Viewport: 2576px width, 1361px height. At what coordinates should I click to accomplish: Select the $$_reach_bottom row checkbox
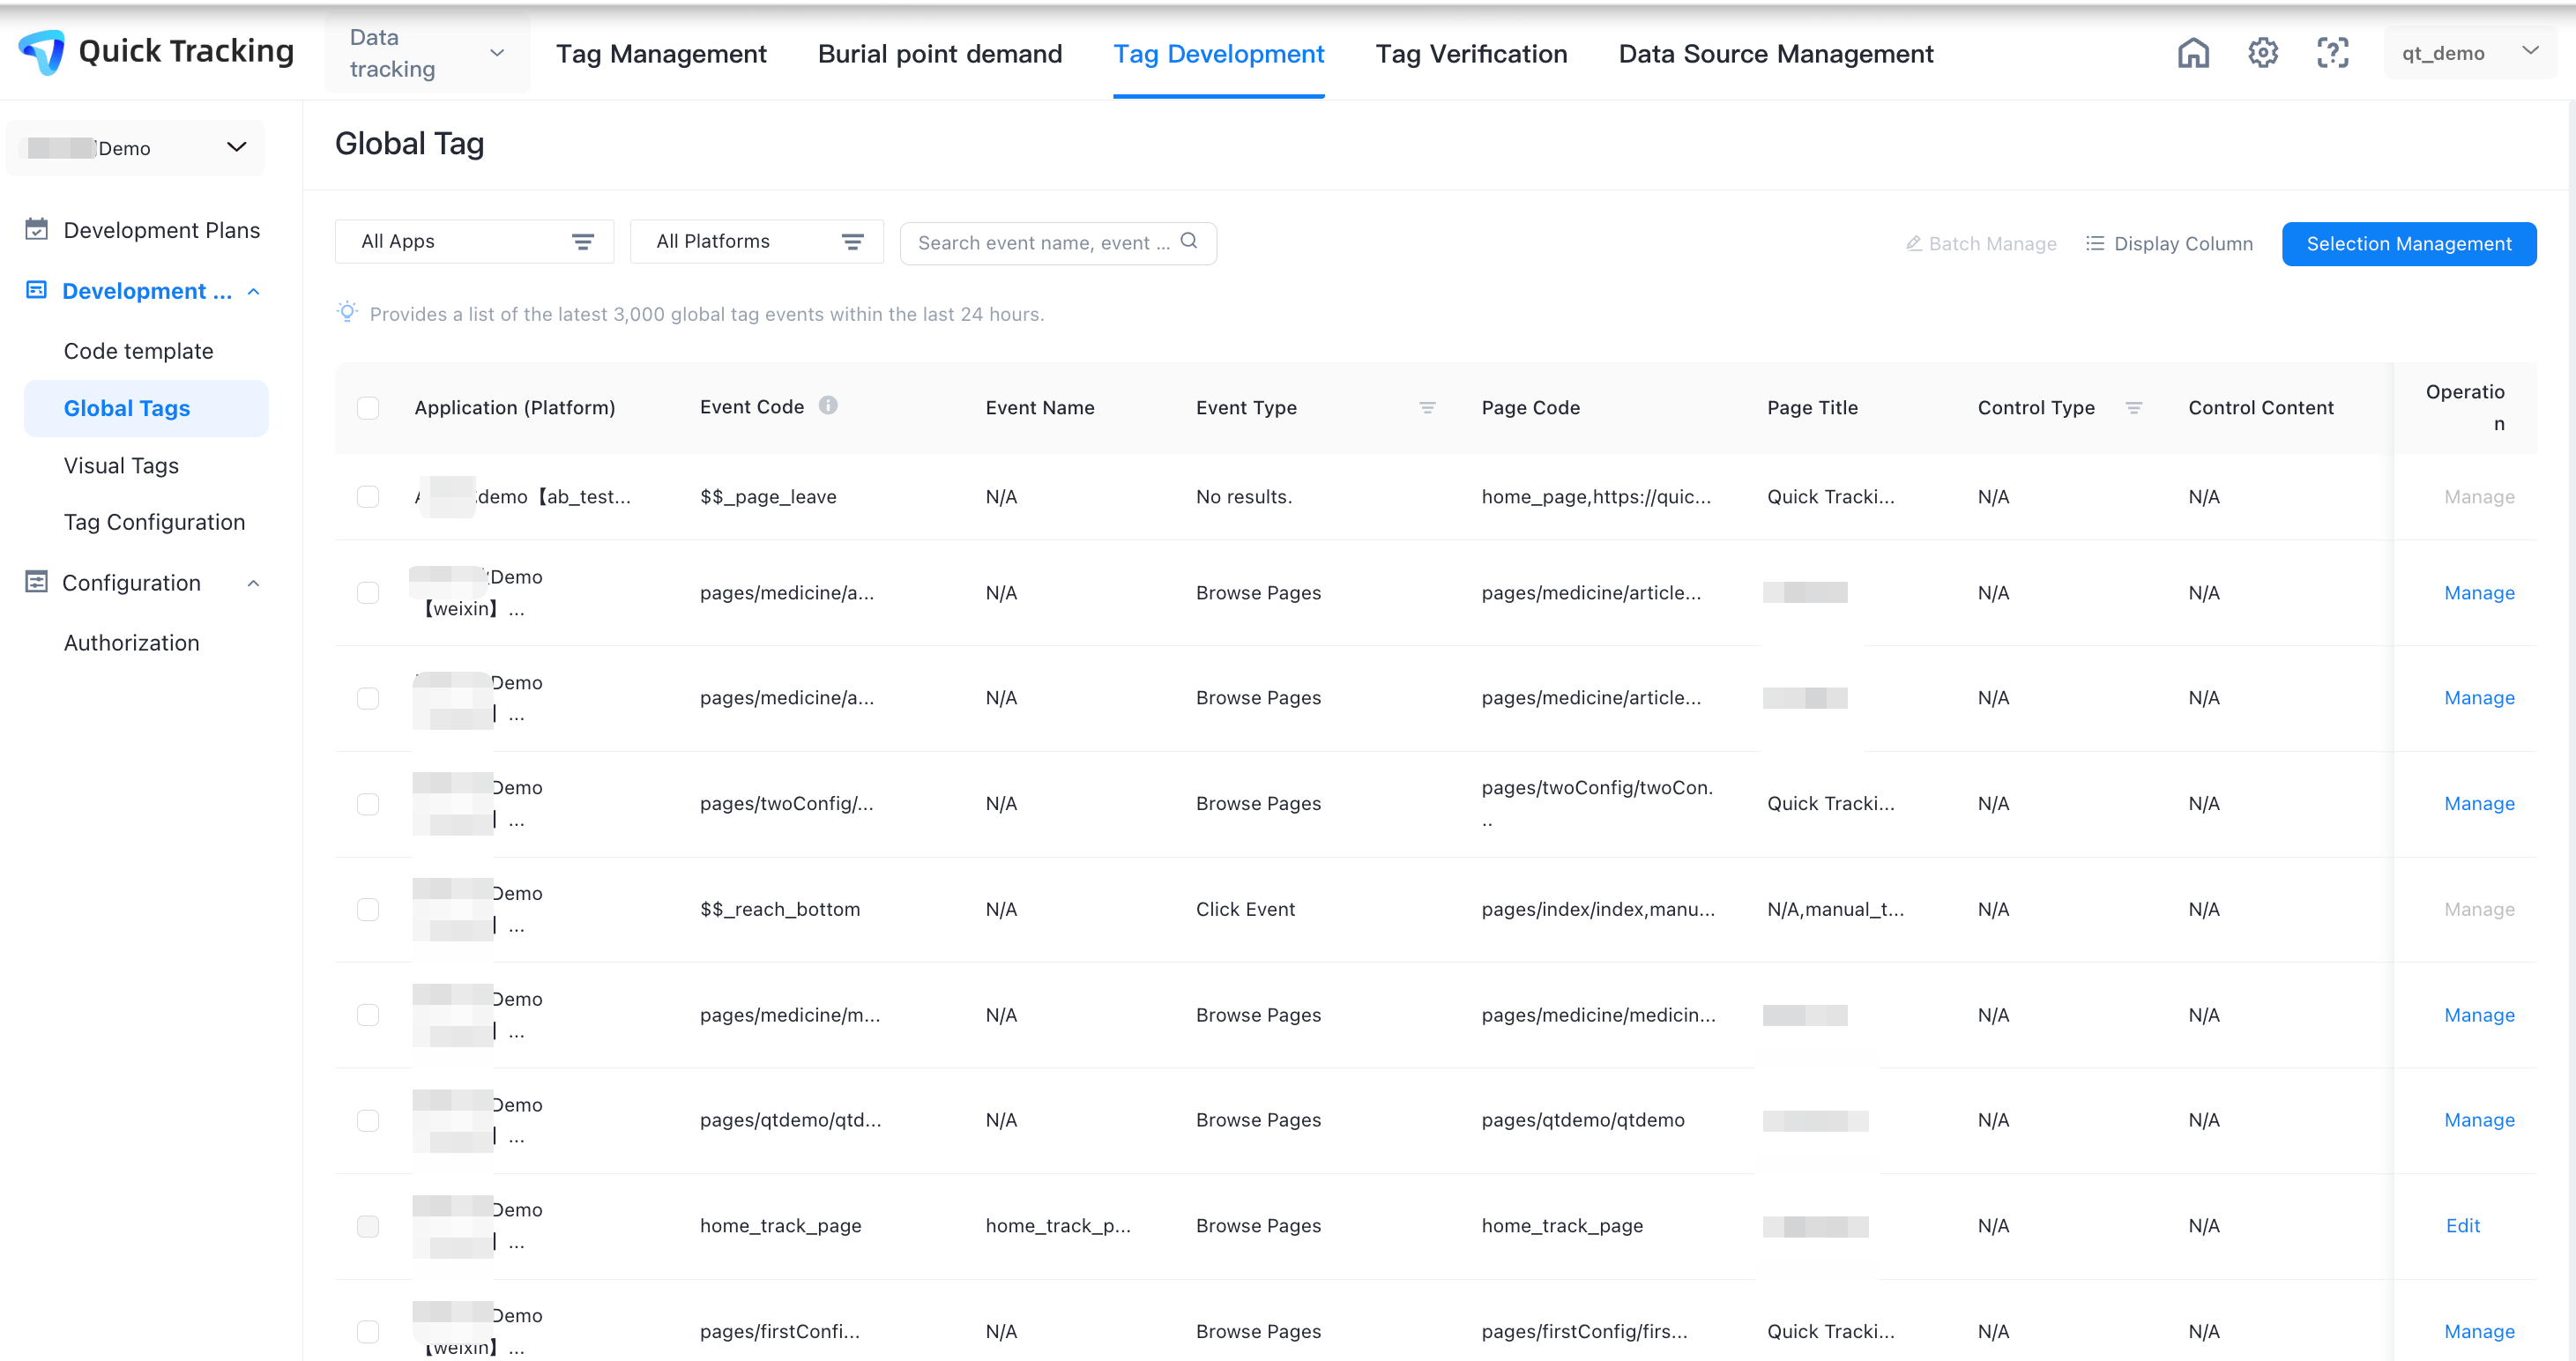(368, 909)
